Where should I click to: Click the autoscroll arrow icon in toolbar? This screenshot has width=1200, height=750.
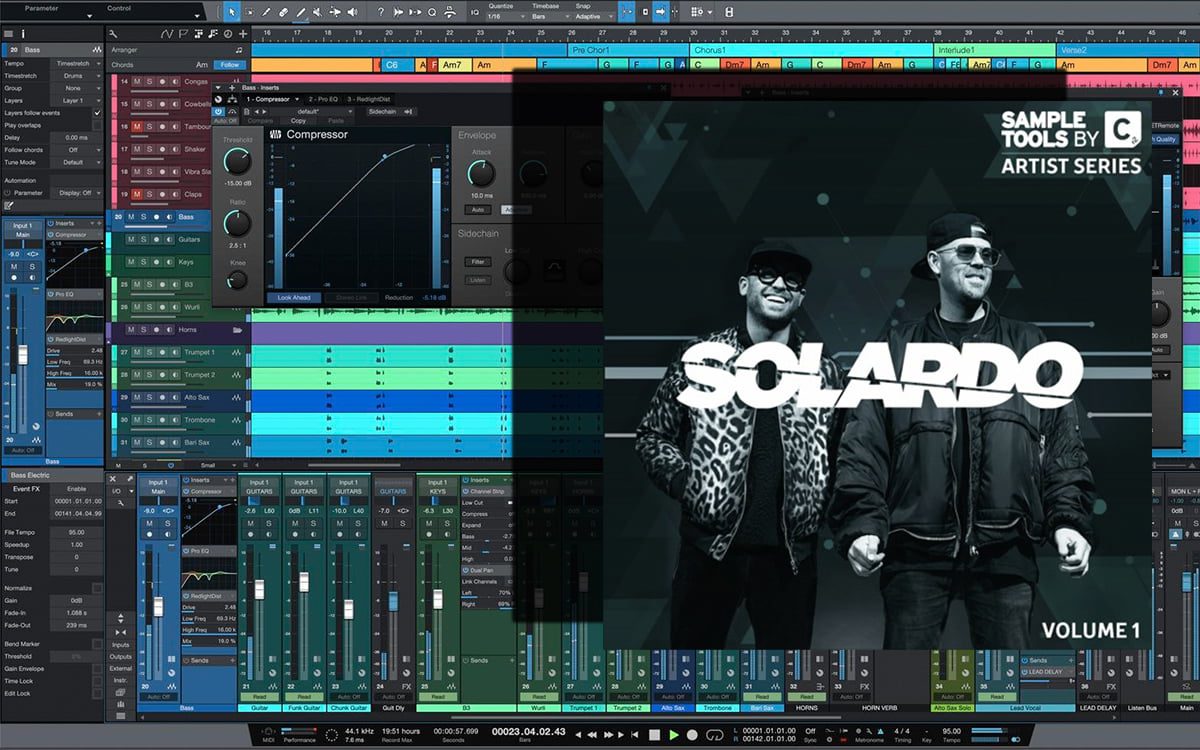660,12
